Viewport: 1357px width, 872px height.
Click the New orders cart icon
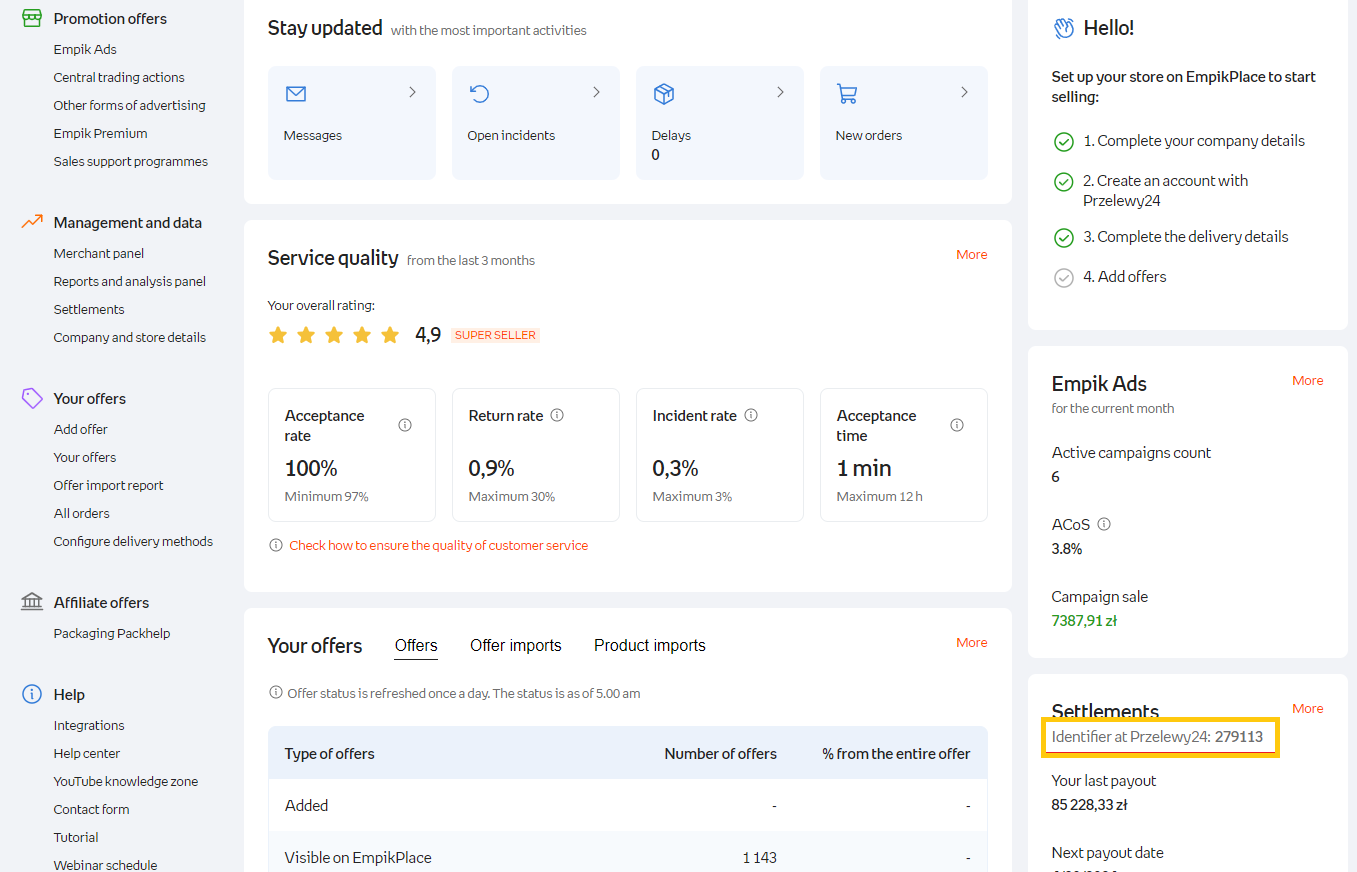pyautogui.click(x=847, y=94)
